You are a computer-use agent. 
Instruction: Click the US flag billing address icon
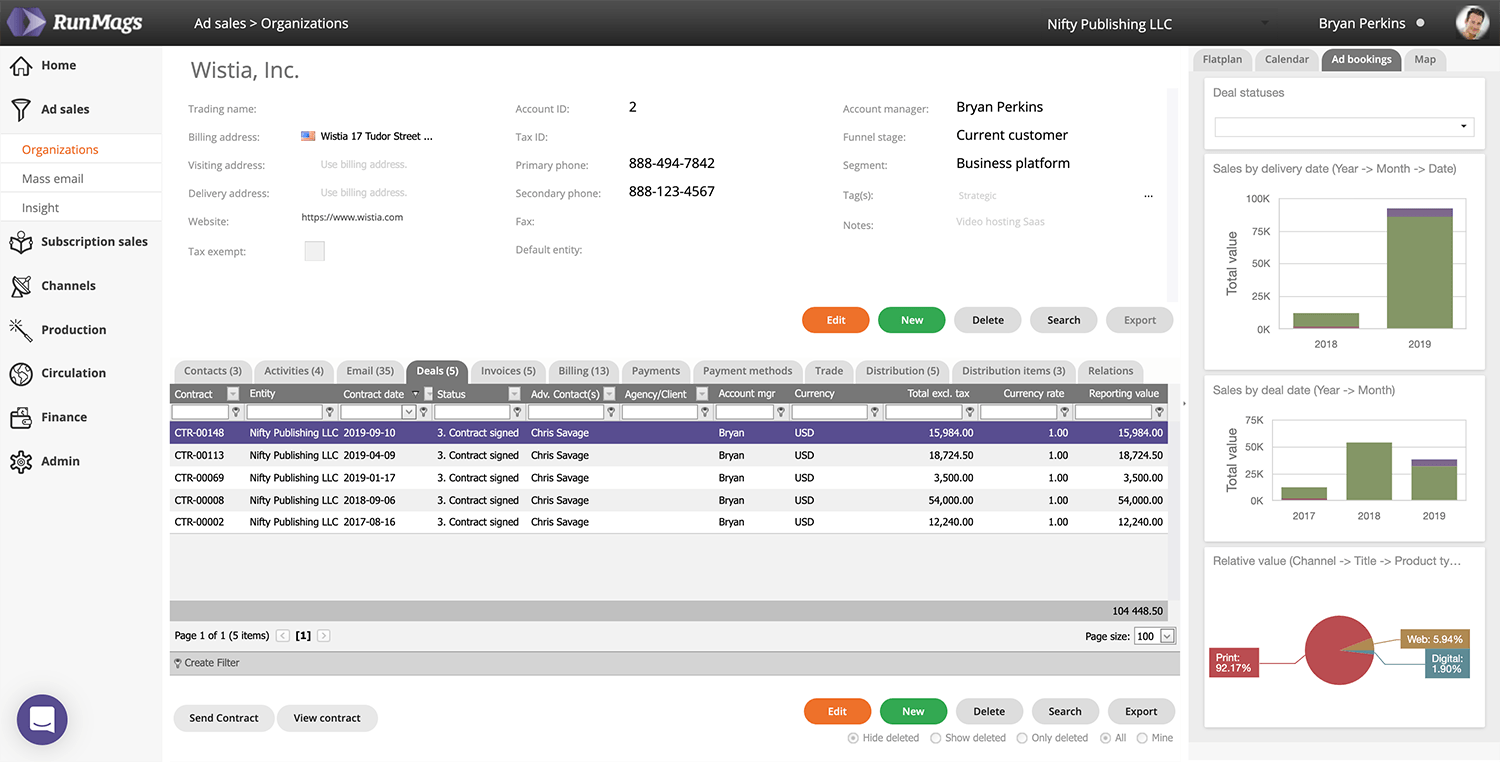pyautogui.click(x=308, y=136)
